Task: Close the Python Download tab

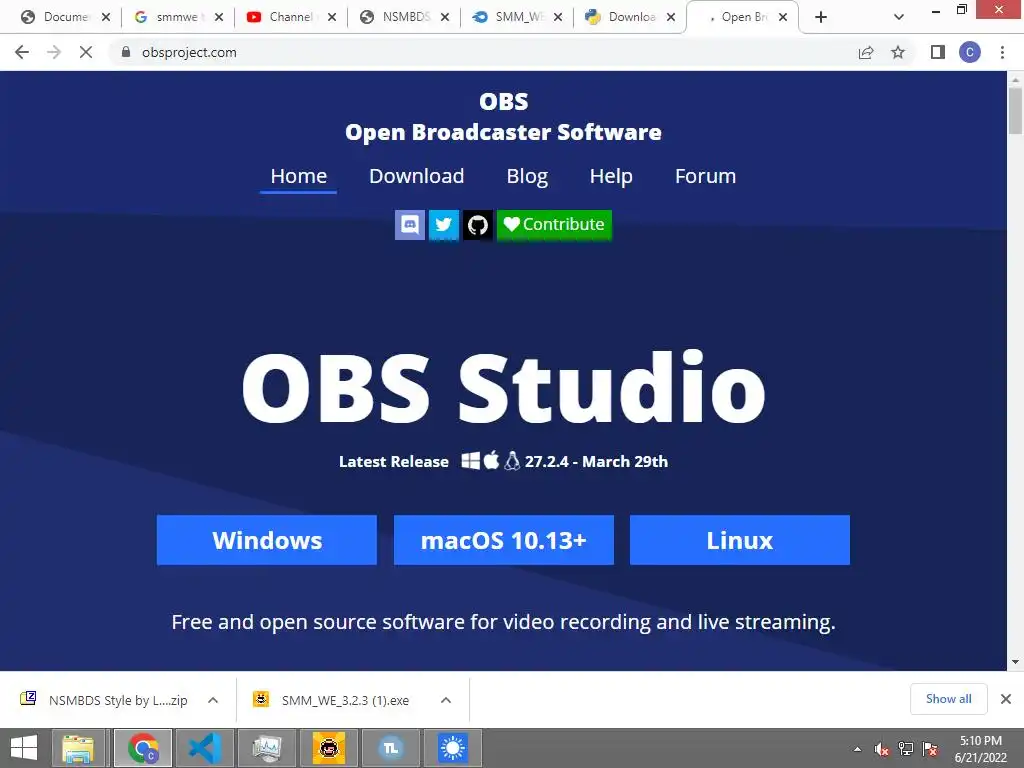Action: (x=671, y=17)
